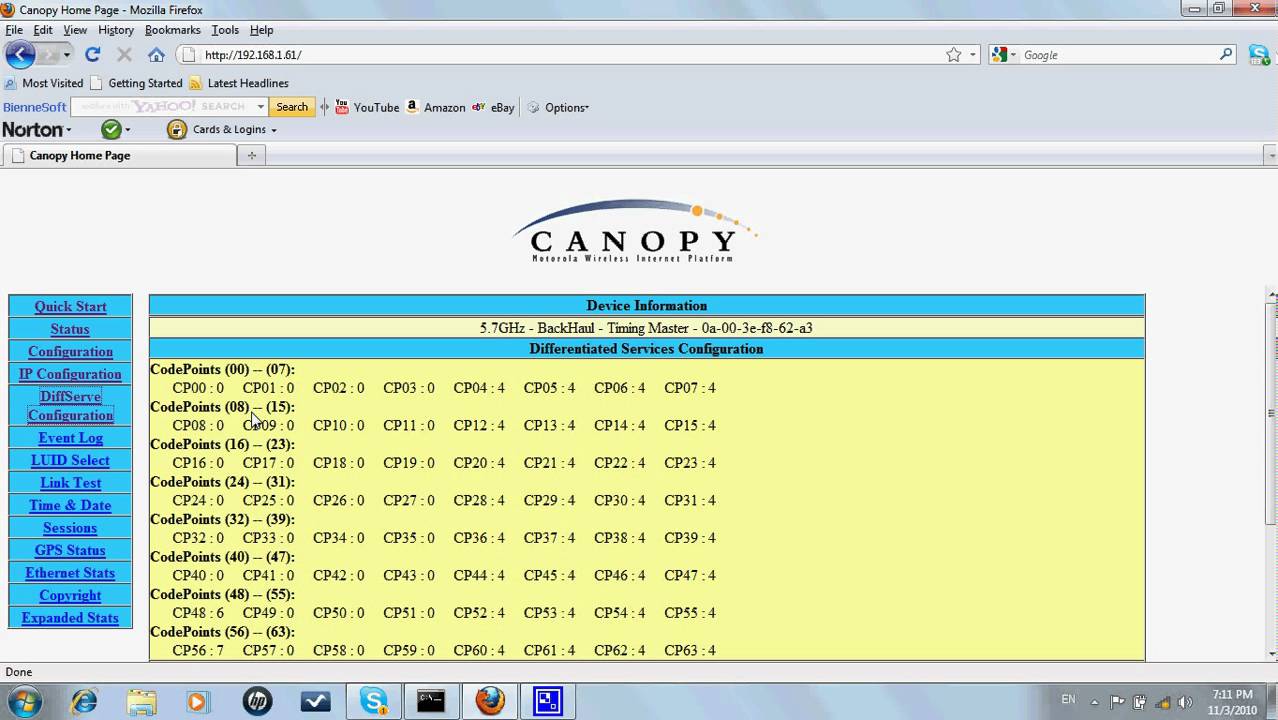Open the Most Visited bookmarks
Screen dimensions: 1278x720
tap(44, 83)
